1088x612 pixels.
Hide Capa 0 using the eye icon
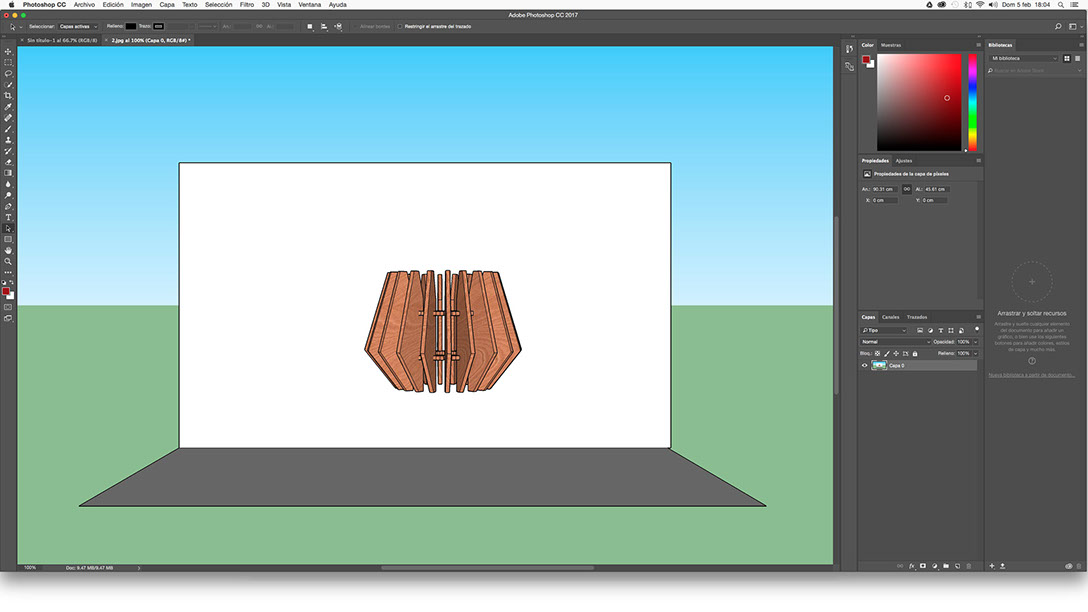point(865,366)
